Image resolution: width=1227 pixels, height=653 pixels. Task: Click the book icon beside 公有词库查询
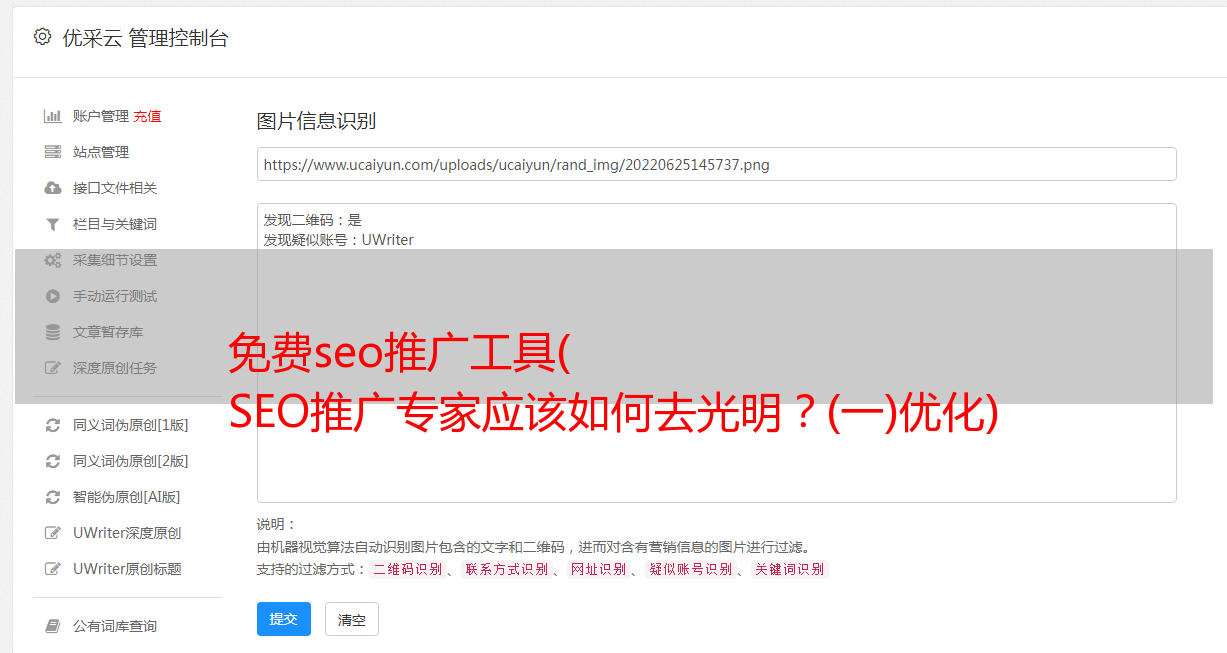click(x=53, y=626)
